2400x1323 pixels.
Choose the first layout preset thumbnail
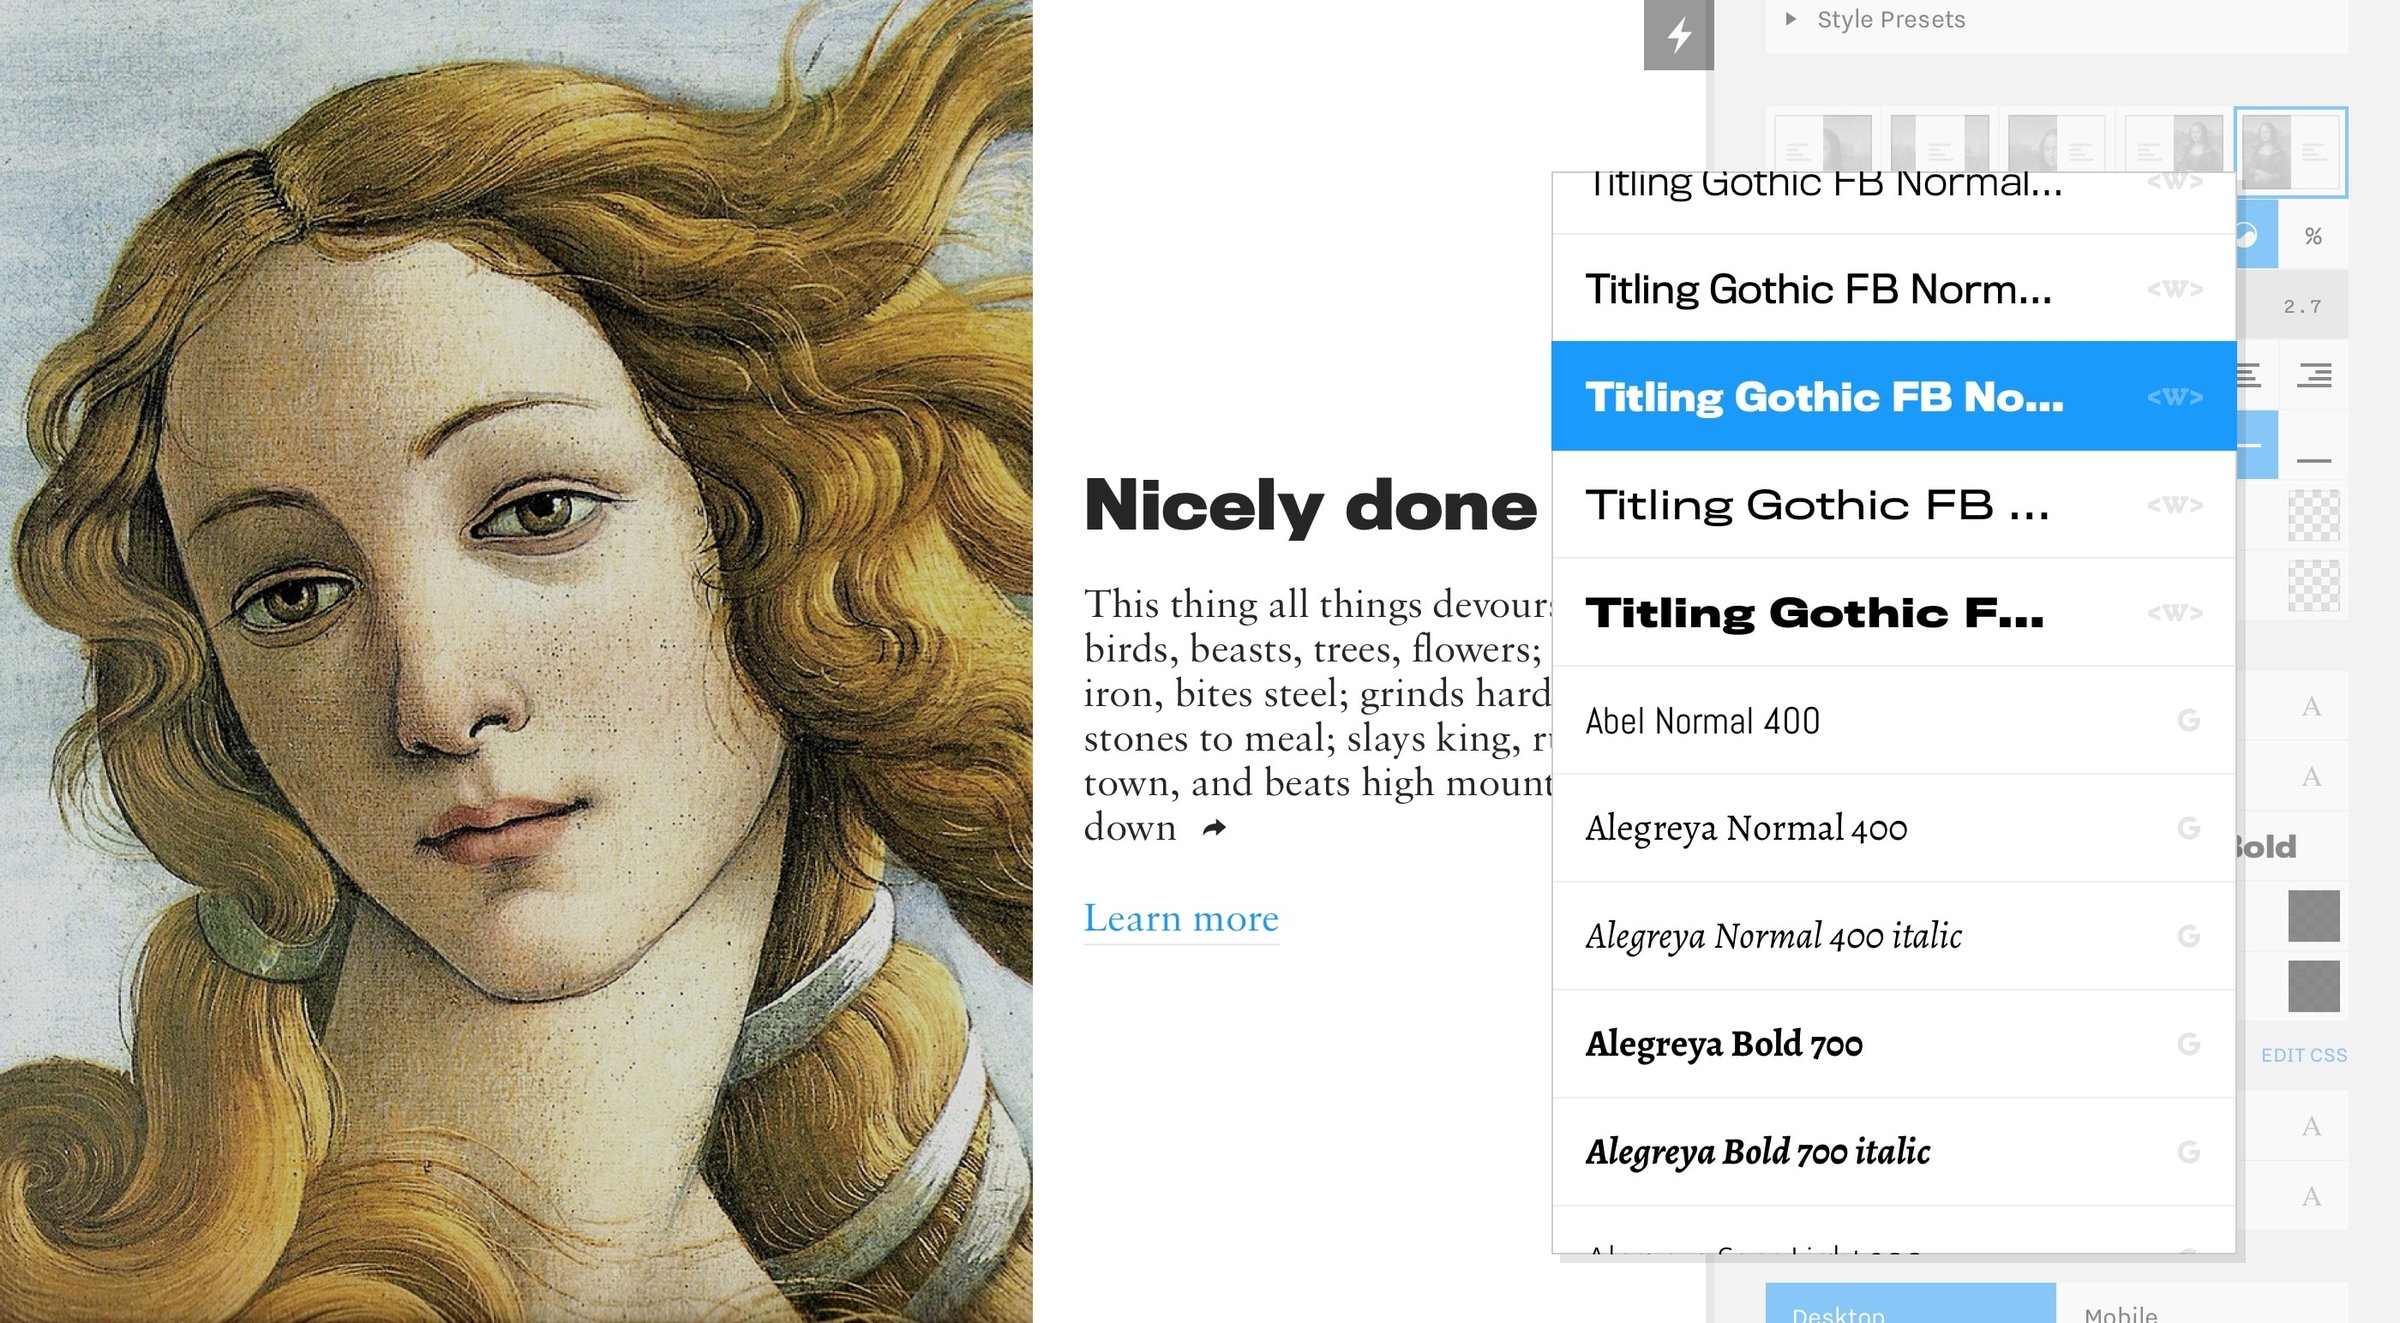pyautogui.click(x=1823, y=143)
